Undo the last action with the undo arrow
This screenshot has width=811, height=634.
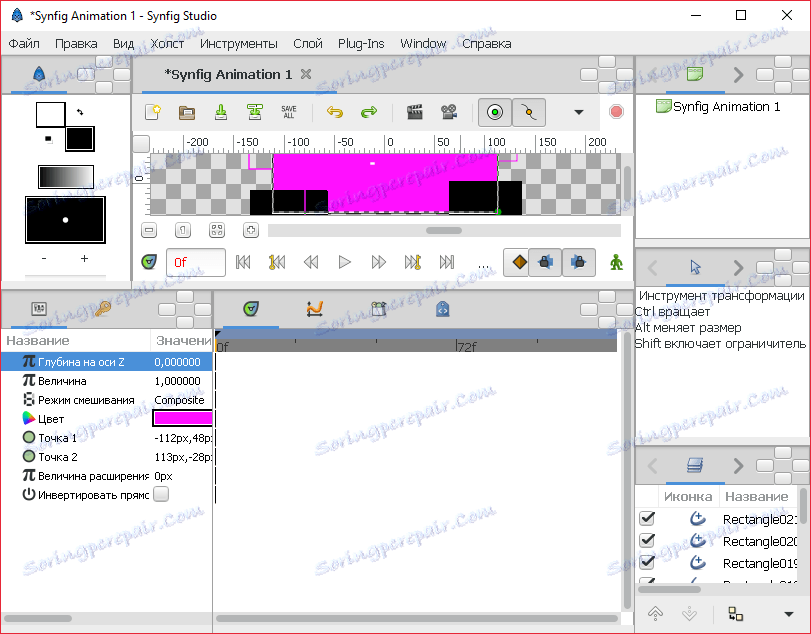pyautogui.click(x=335, y=112)
